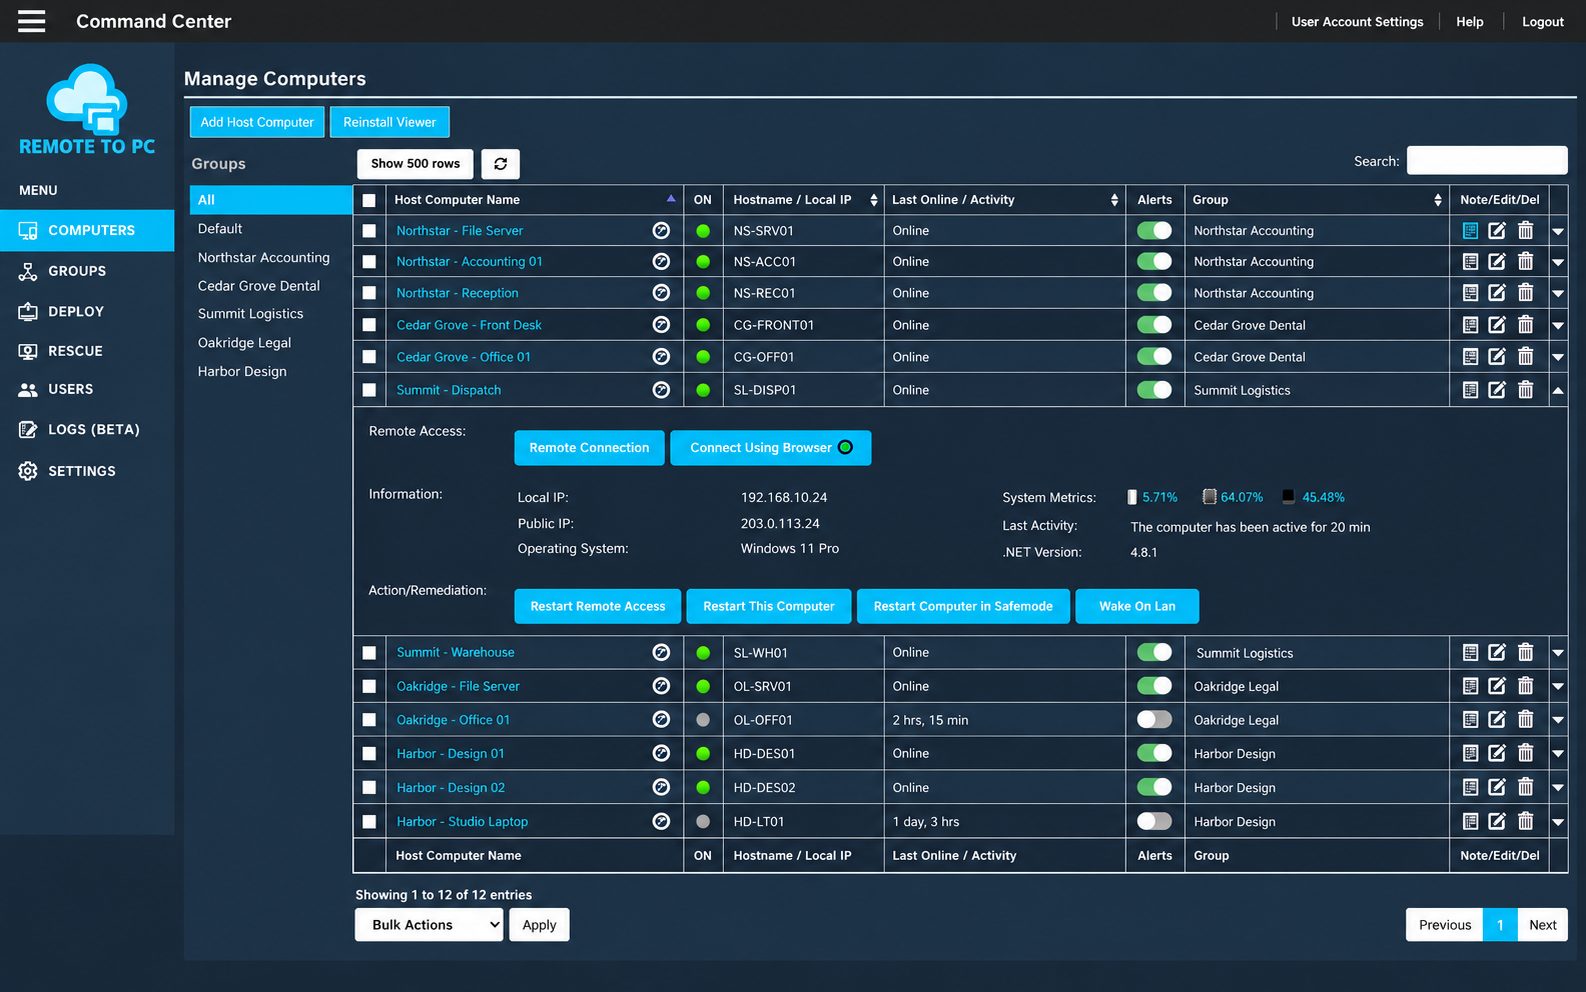Click Restart Computer in Safemode
Image resolution: width=1586 pixels, height=992 pixels.
pyautogui.click(x=963, y=606)
